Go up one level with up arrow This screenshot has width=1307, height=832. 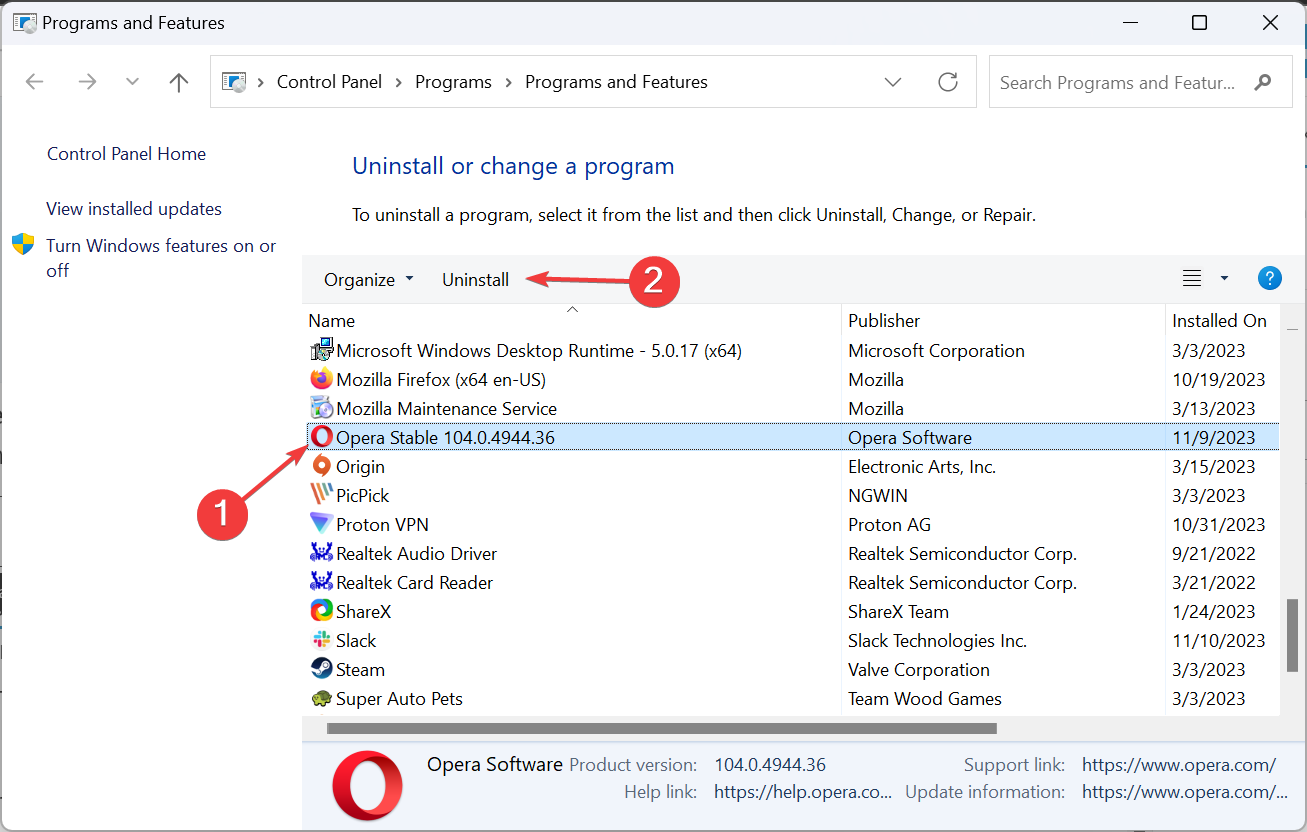pyautogui.click(x=179, y=82)
